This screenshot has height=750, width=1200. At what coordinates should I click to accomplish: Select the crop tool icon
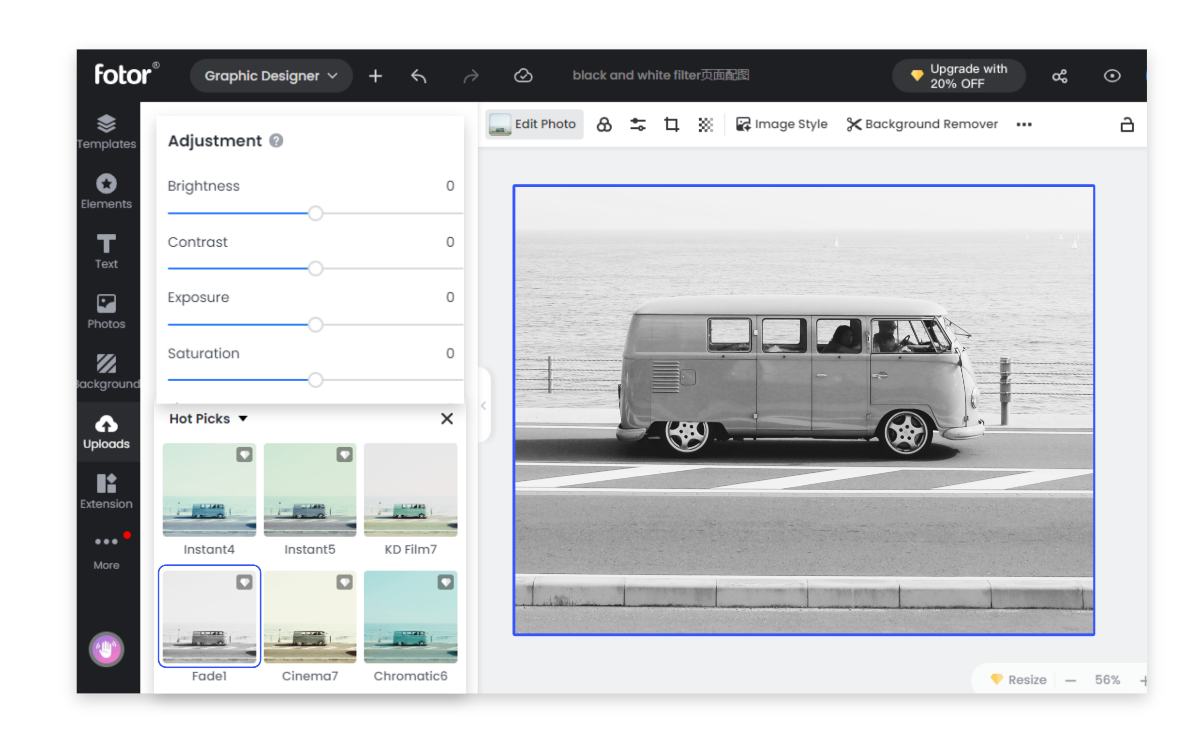671,124
